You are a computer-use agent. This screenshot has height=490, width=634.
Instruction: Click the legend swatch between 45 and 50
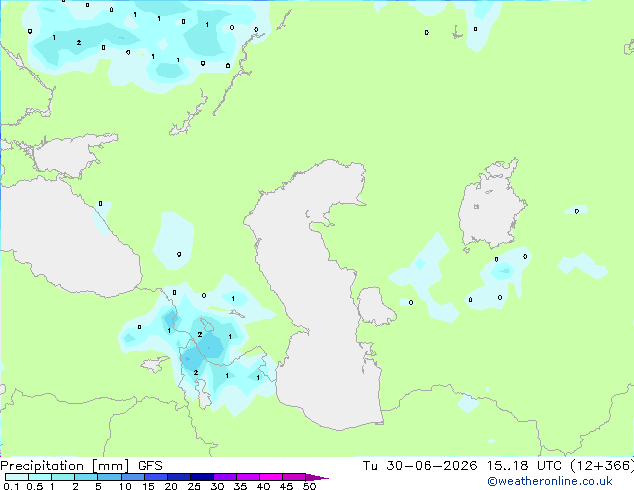click(x=293, y=477)
